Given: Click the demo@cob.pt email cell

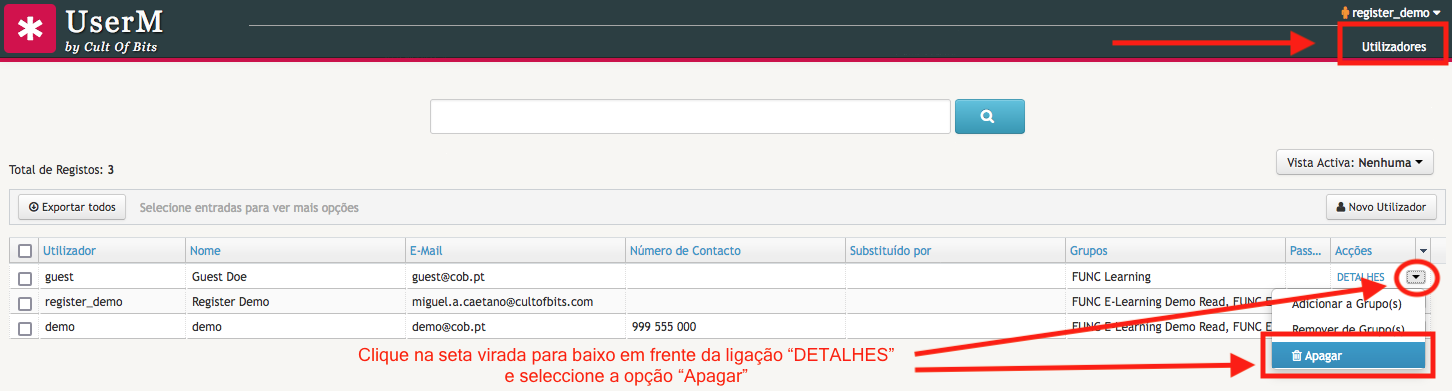Looking at the screenshot, I should [x=448, y=326].
